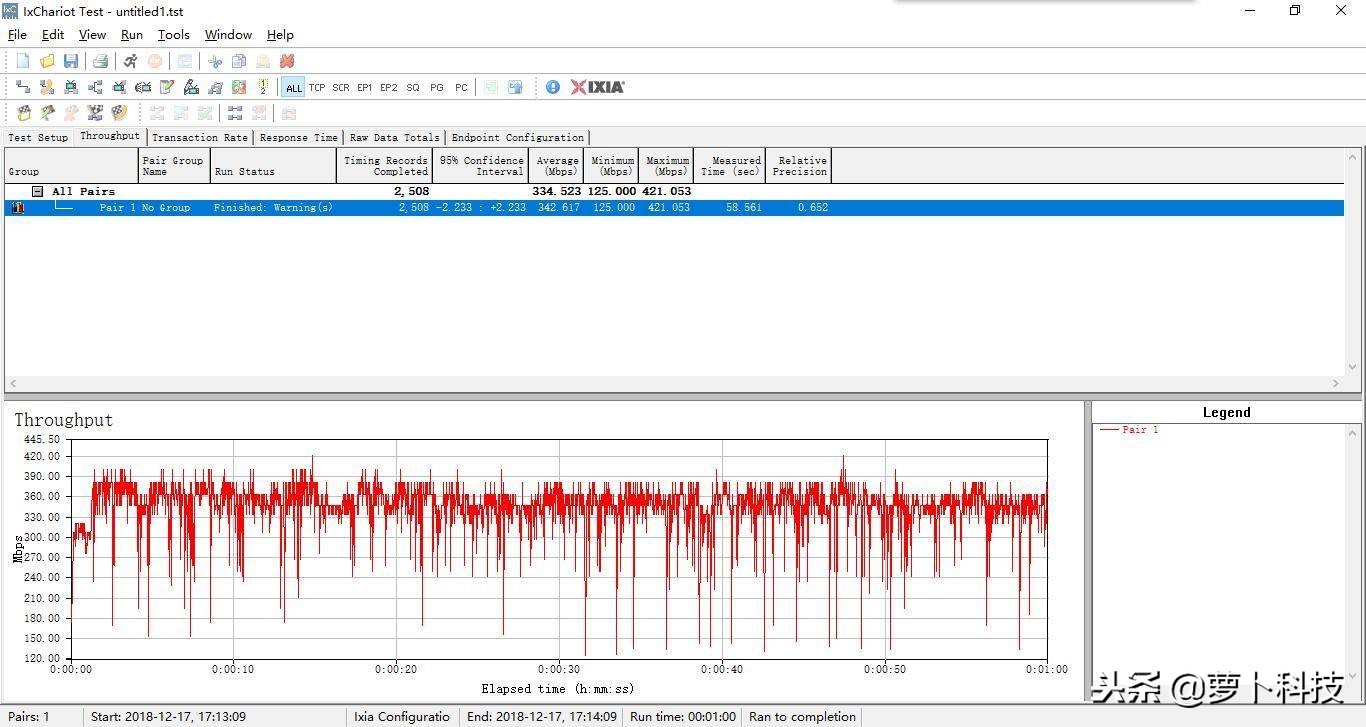Screen dimensions: 1366x727
Task: Switch results filtering to SQ
Action: (x=412, y=87)
